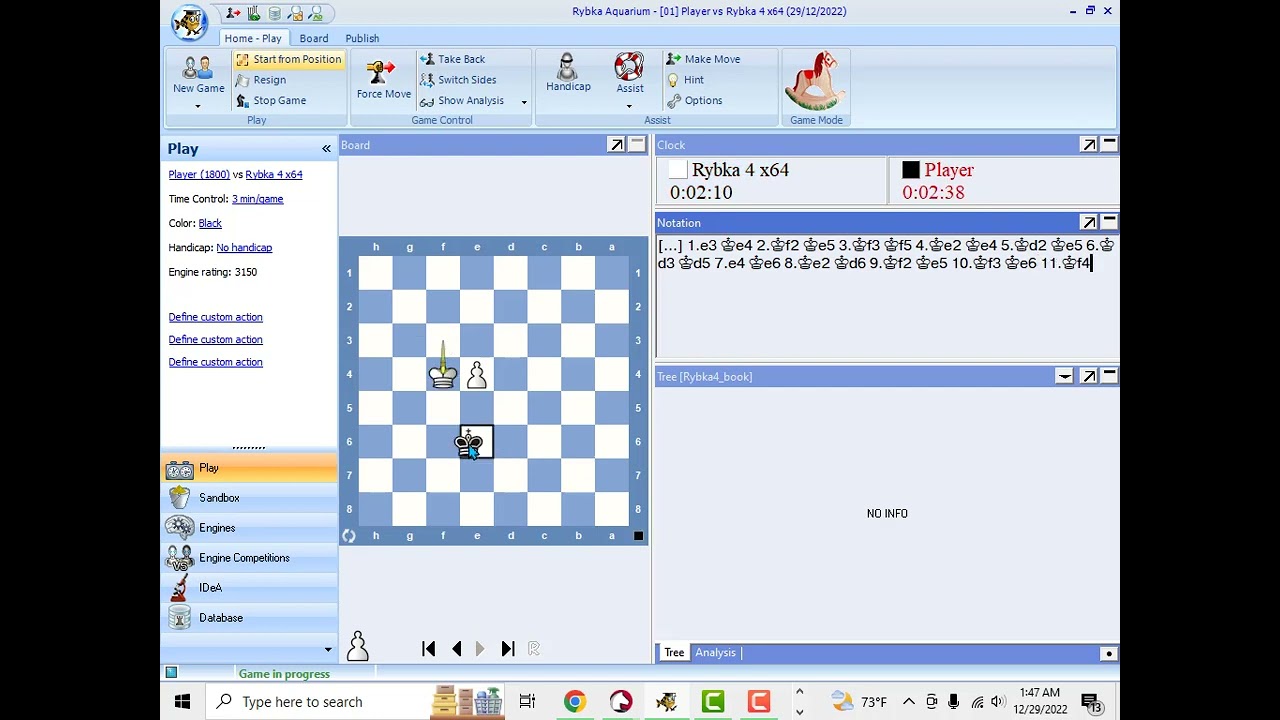1280x720 pixels.
Task: Collapse the Play sidebar panel
Action: point(326,149)
